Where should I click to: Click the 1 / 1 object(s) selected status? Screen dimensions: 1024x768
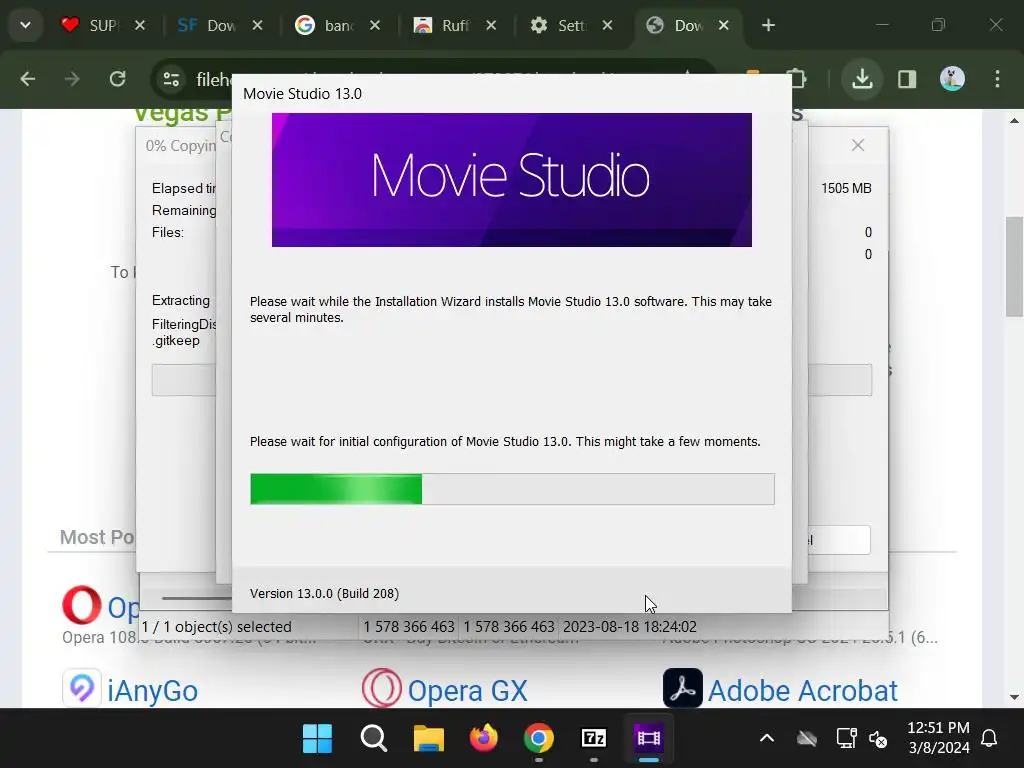pos(217,626)
